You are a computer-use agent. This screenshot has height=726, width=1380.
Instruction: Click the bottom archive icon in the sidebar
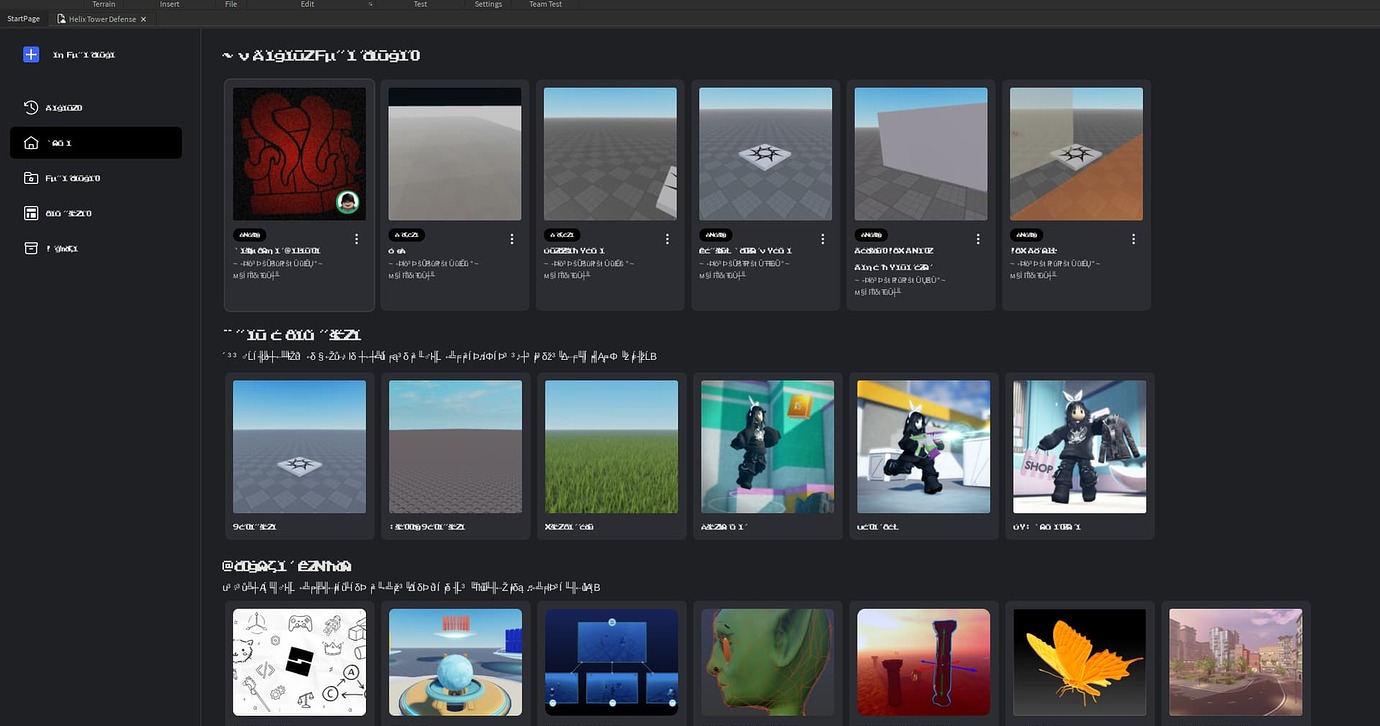[x=30, y=247]
